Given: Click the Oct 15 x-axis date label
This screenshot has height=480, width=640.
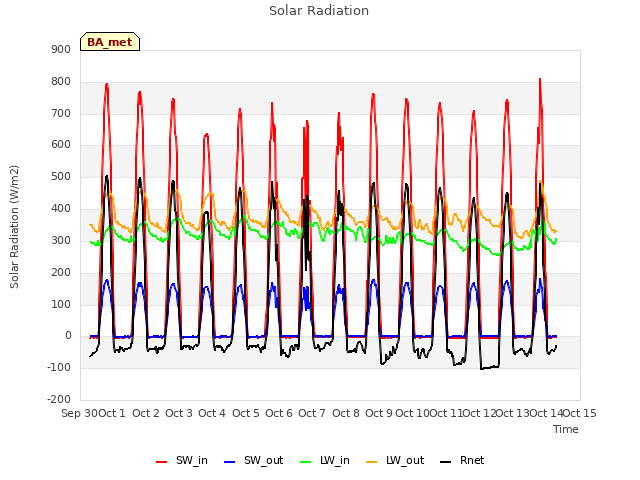Looking at the screenshot, I should 580,413.
